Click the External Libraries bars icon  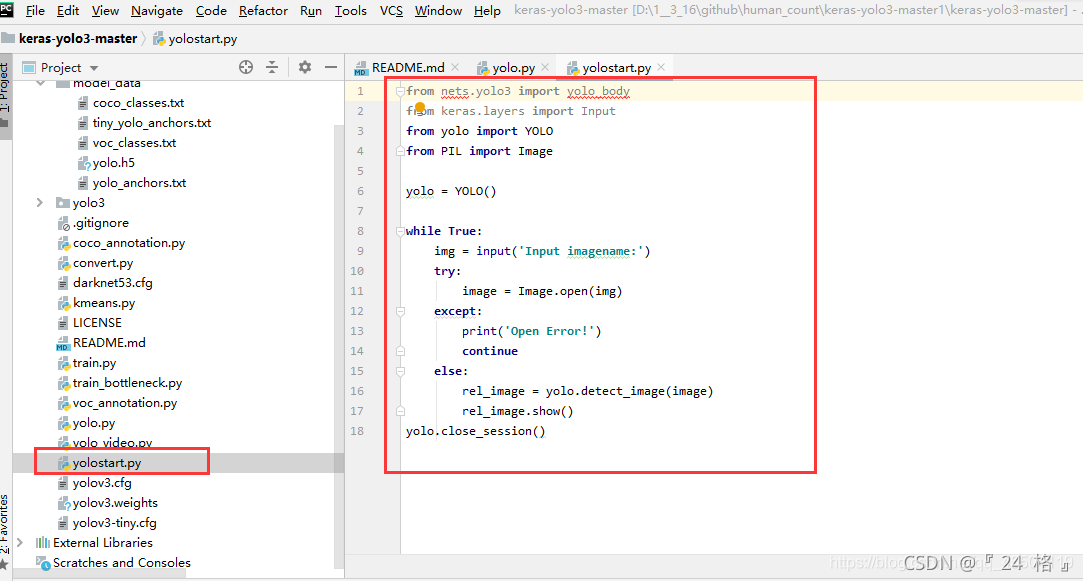(43, 542)
